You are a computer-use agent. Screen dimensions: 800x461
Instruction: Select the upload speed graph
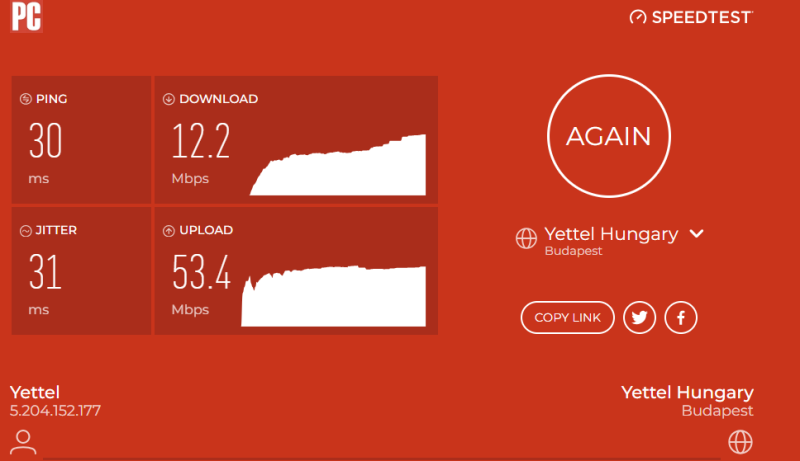pyautogui.click(x=334, y=296)
